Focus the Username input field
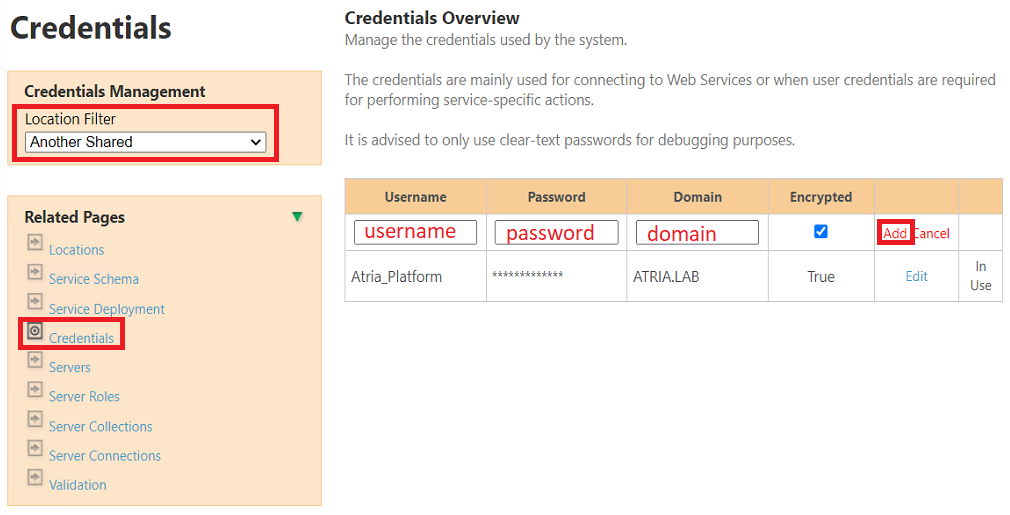Viewport: 1010px width, 515px height. click(x=415, y=232)
